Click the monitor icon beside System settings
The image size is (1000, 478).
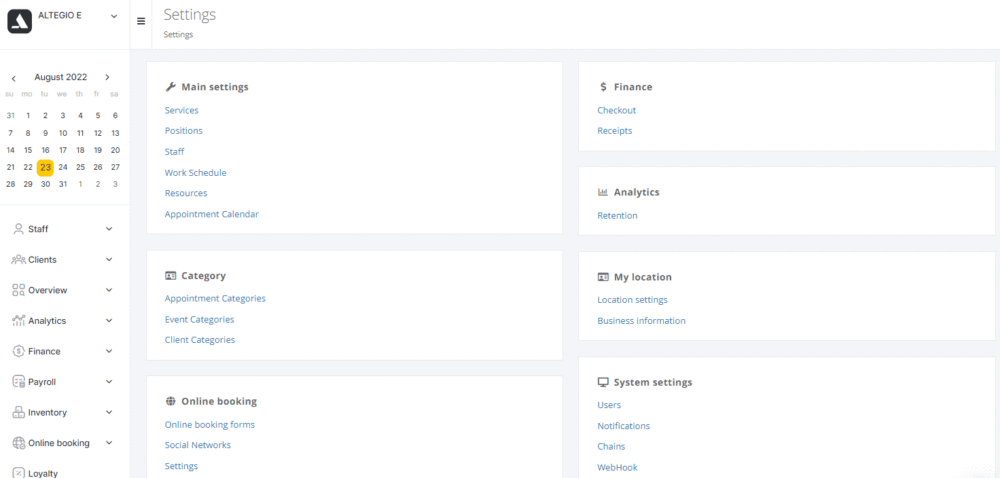[603, 382]
